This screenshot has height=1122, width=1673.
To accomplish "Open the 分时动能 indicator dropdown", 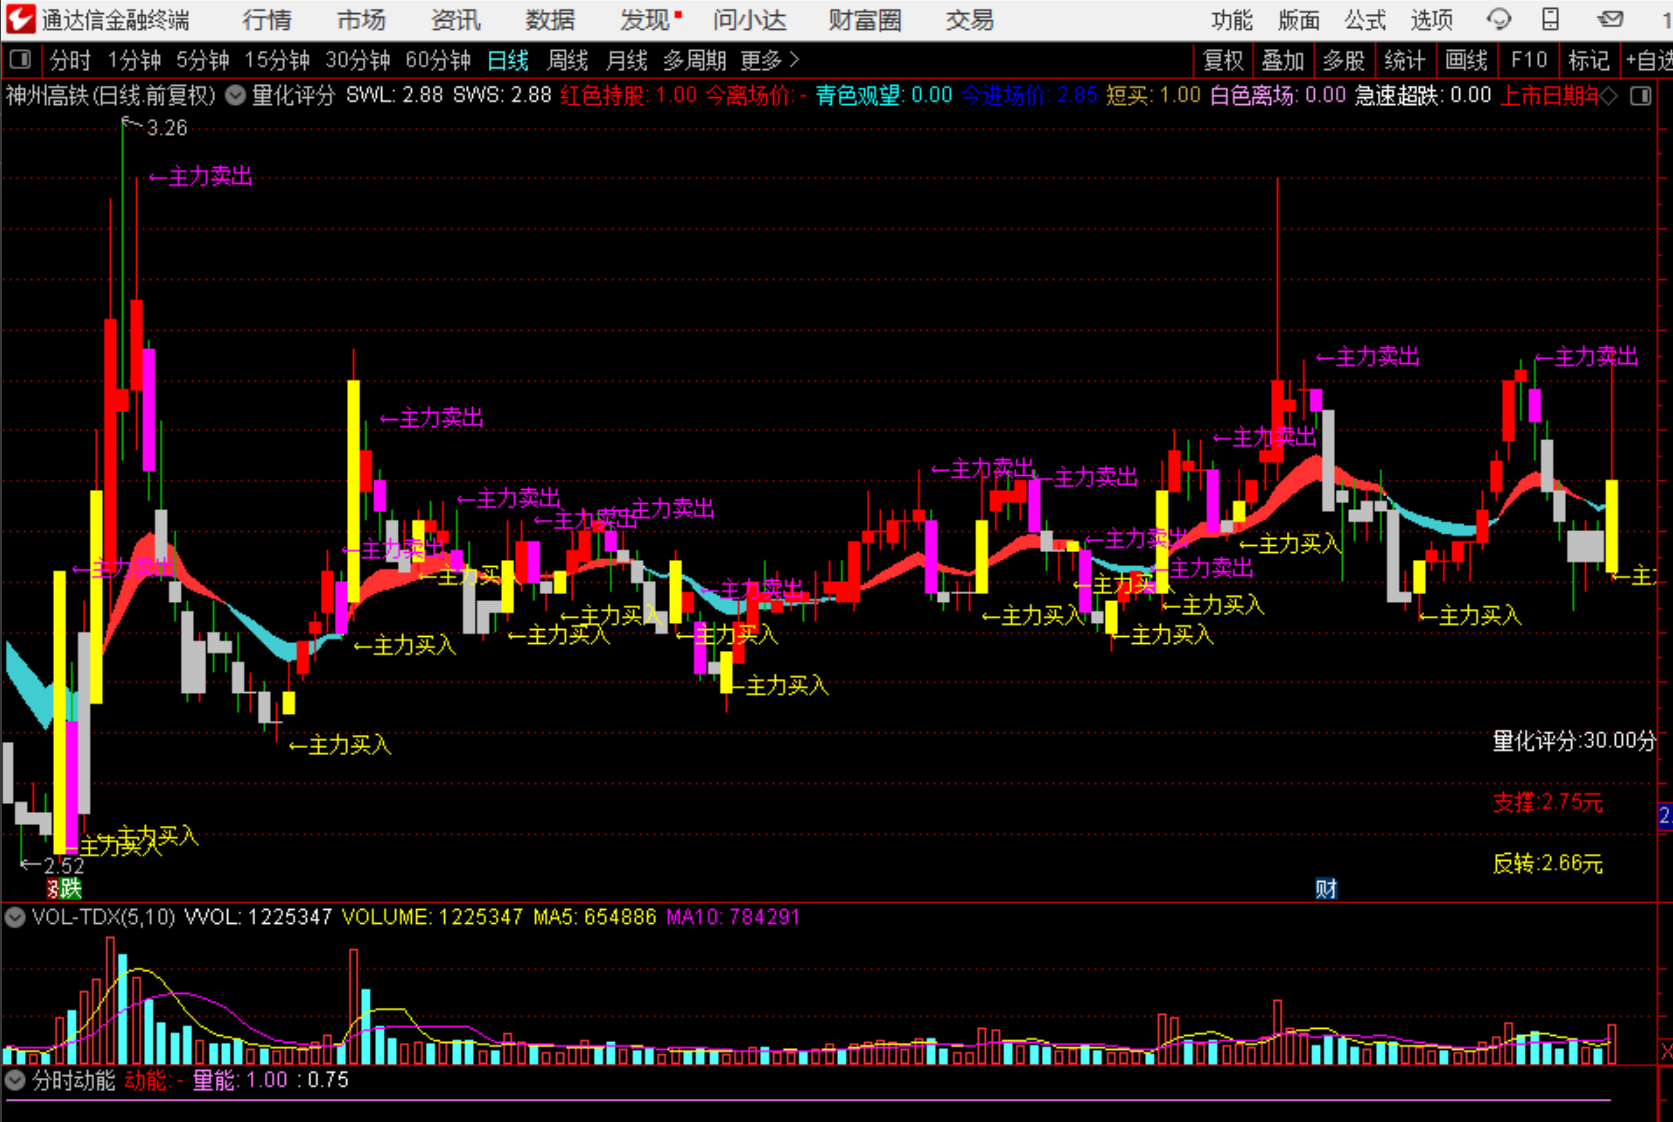I will click(15, 1080).
